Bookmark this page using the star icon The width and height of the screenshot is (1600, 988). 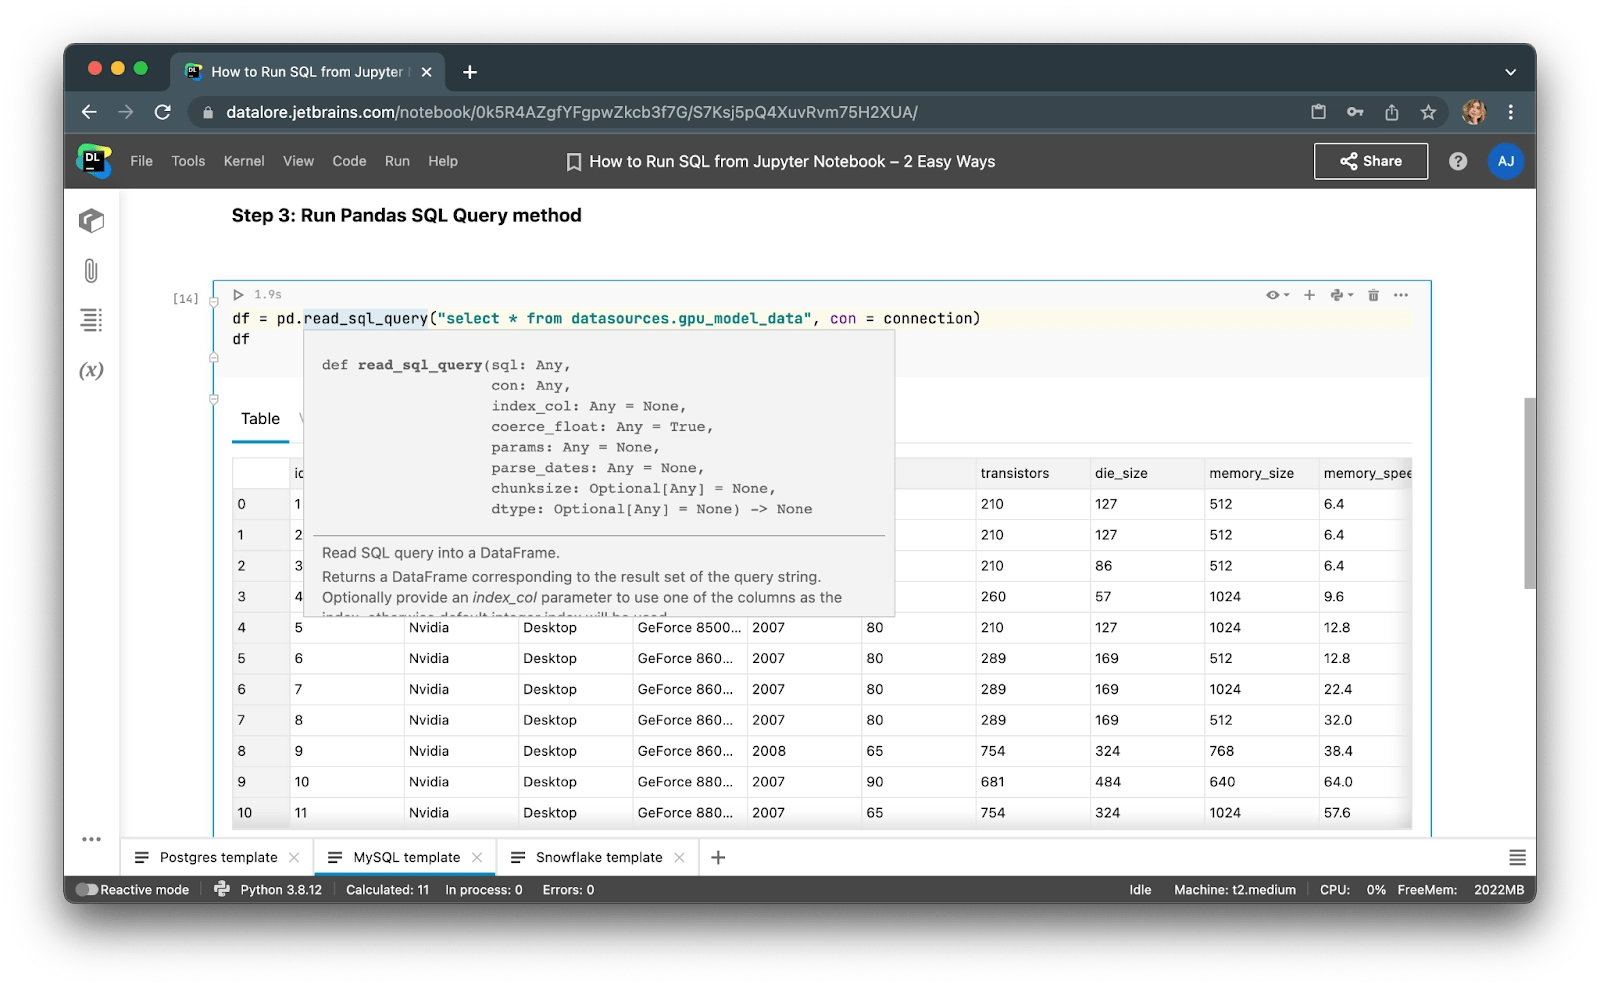pyautogui.click(x=1429, y=112)
